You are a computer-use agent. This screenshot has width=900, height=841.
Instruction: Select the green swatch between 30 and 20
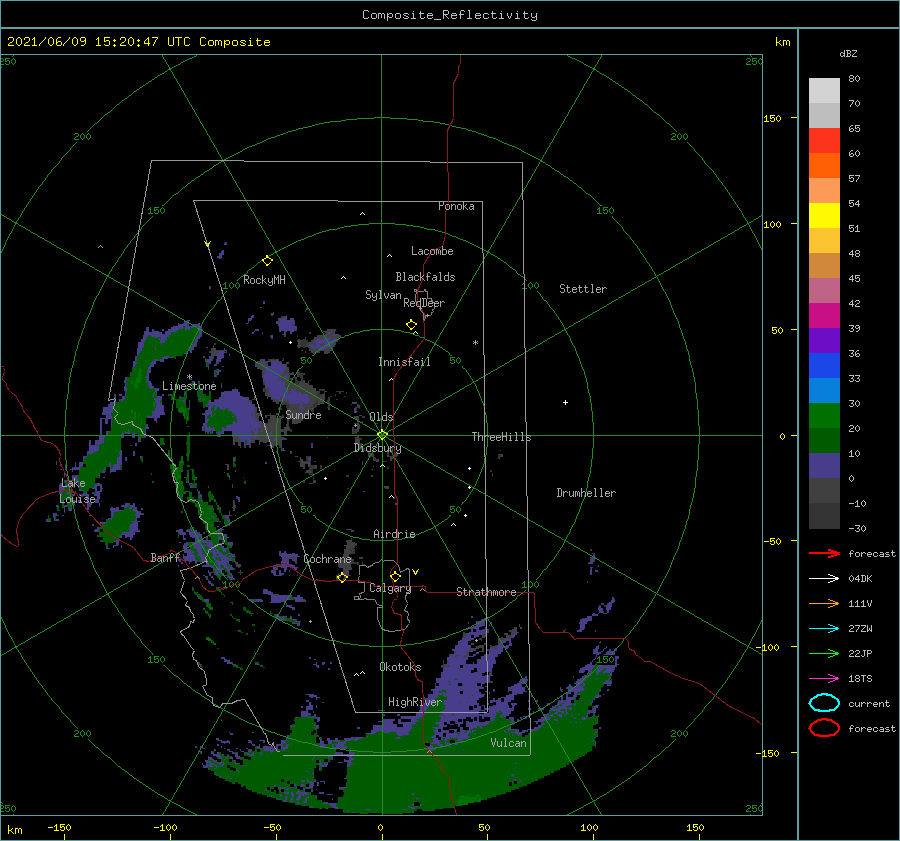coord(824,416)
